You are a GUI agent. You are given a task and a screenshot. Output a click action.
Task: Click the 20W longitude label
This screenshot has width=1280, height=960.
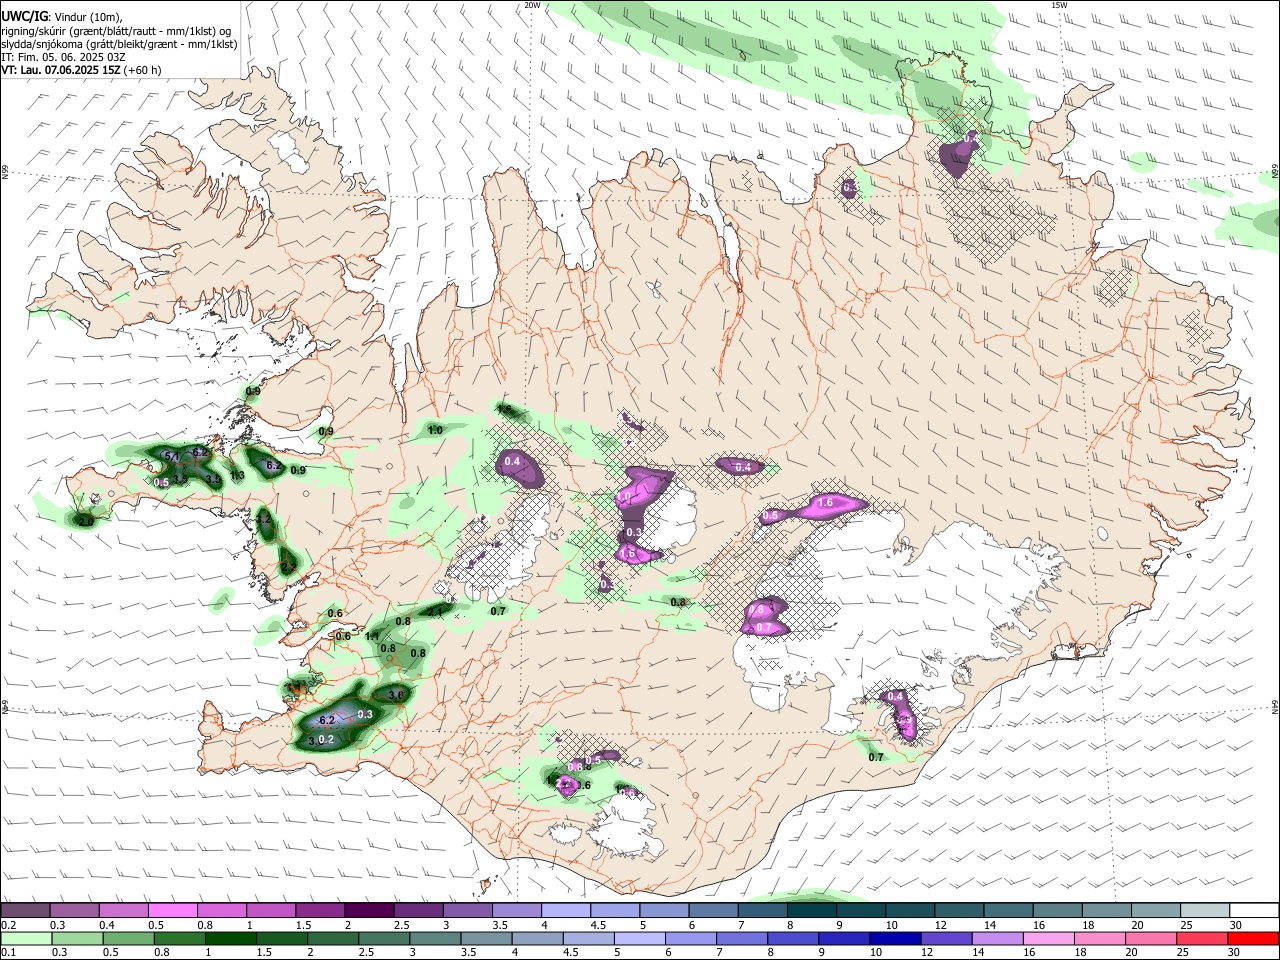(x=532, y=4)
